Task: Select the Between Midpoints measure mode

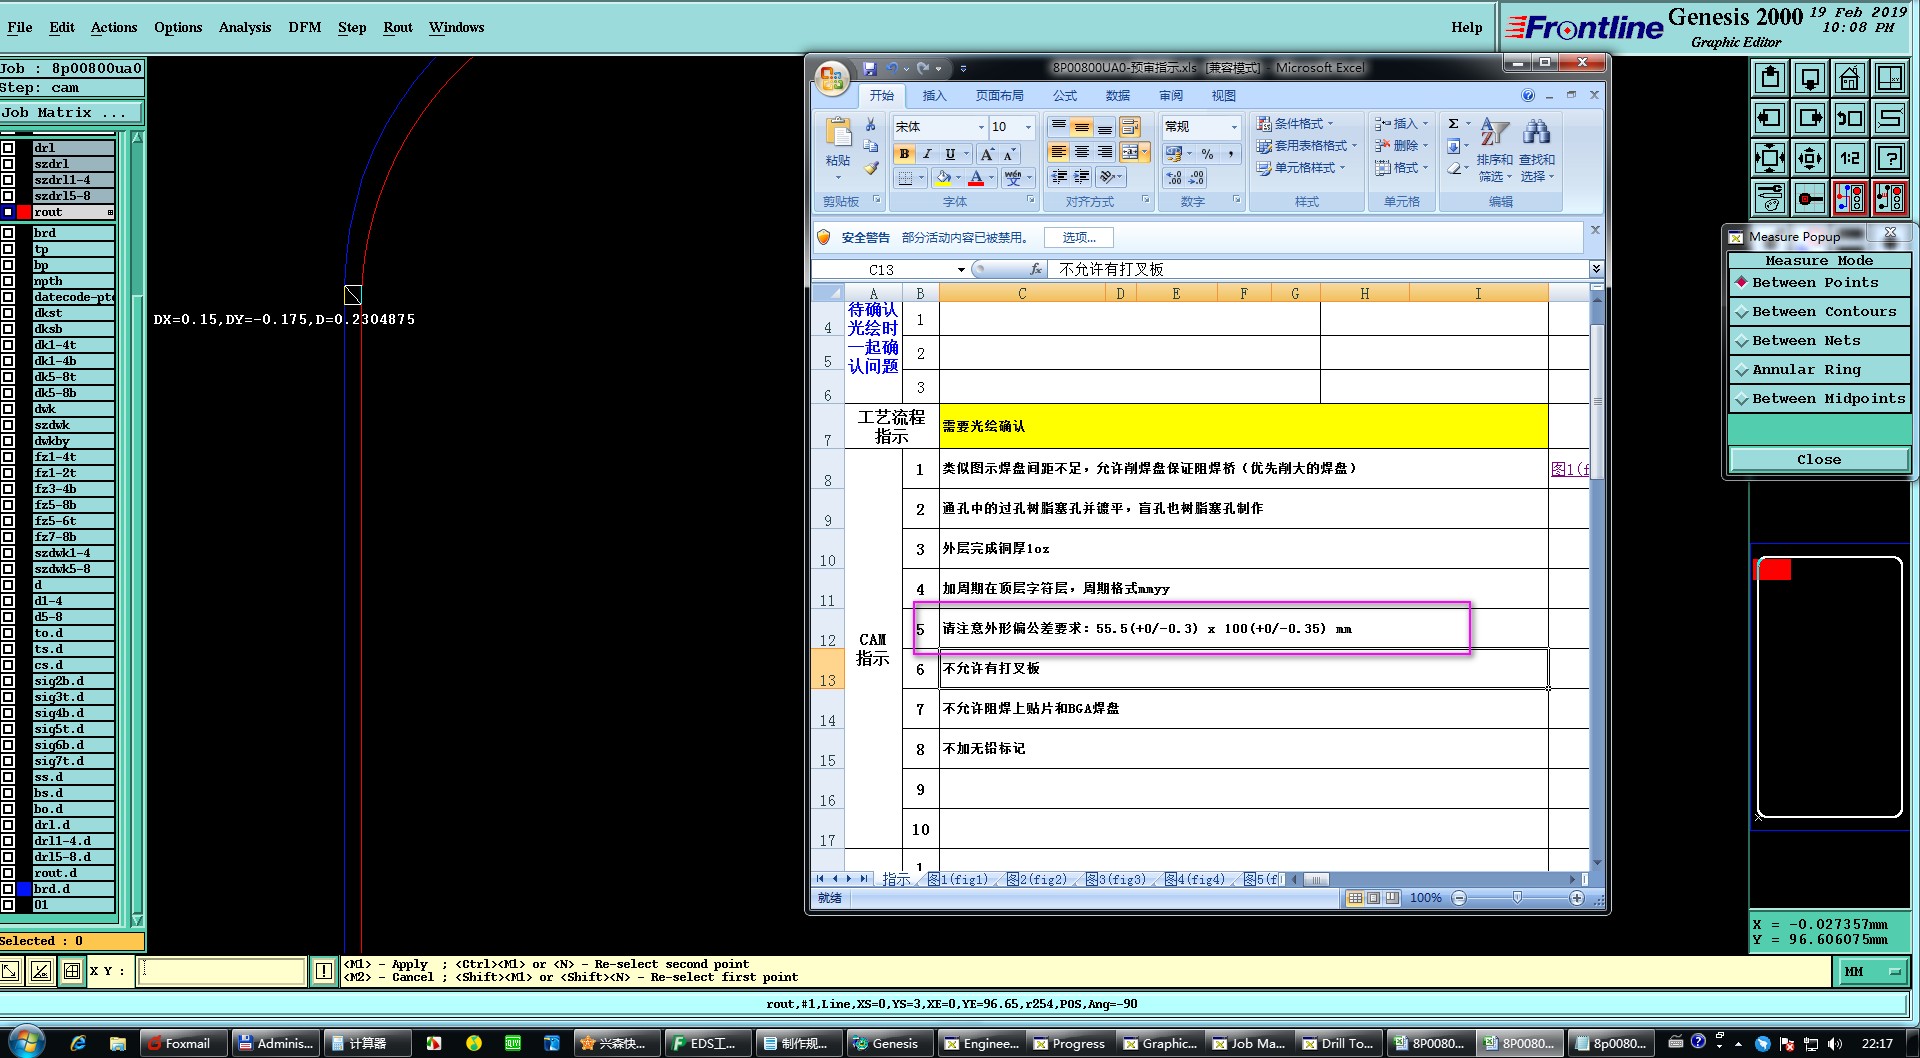Action: (x=1819, y=399)
